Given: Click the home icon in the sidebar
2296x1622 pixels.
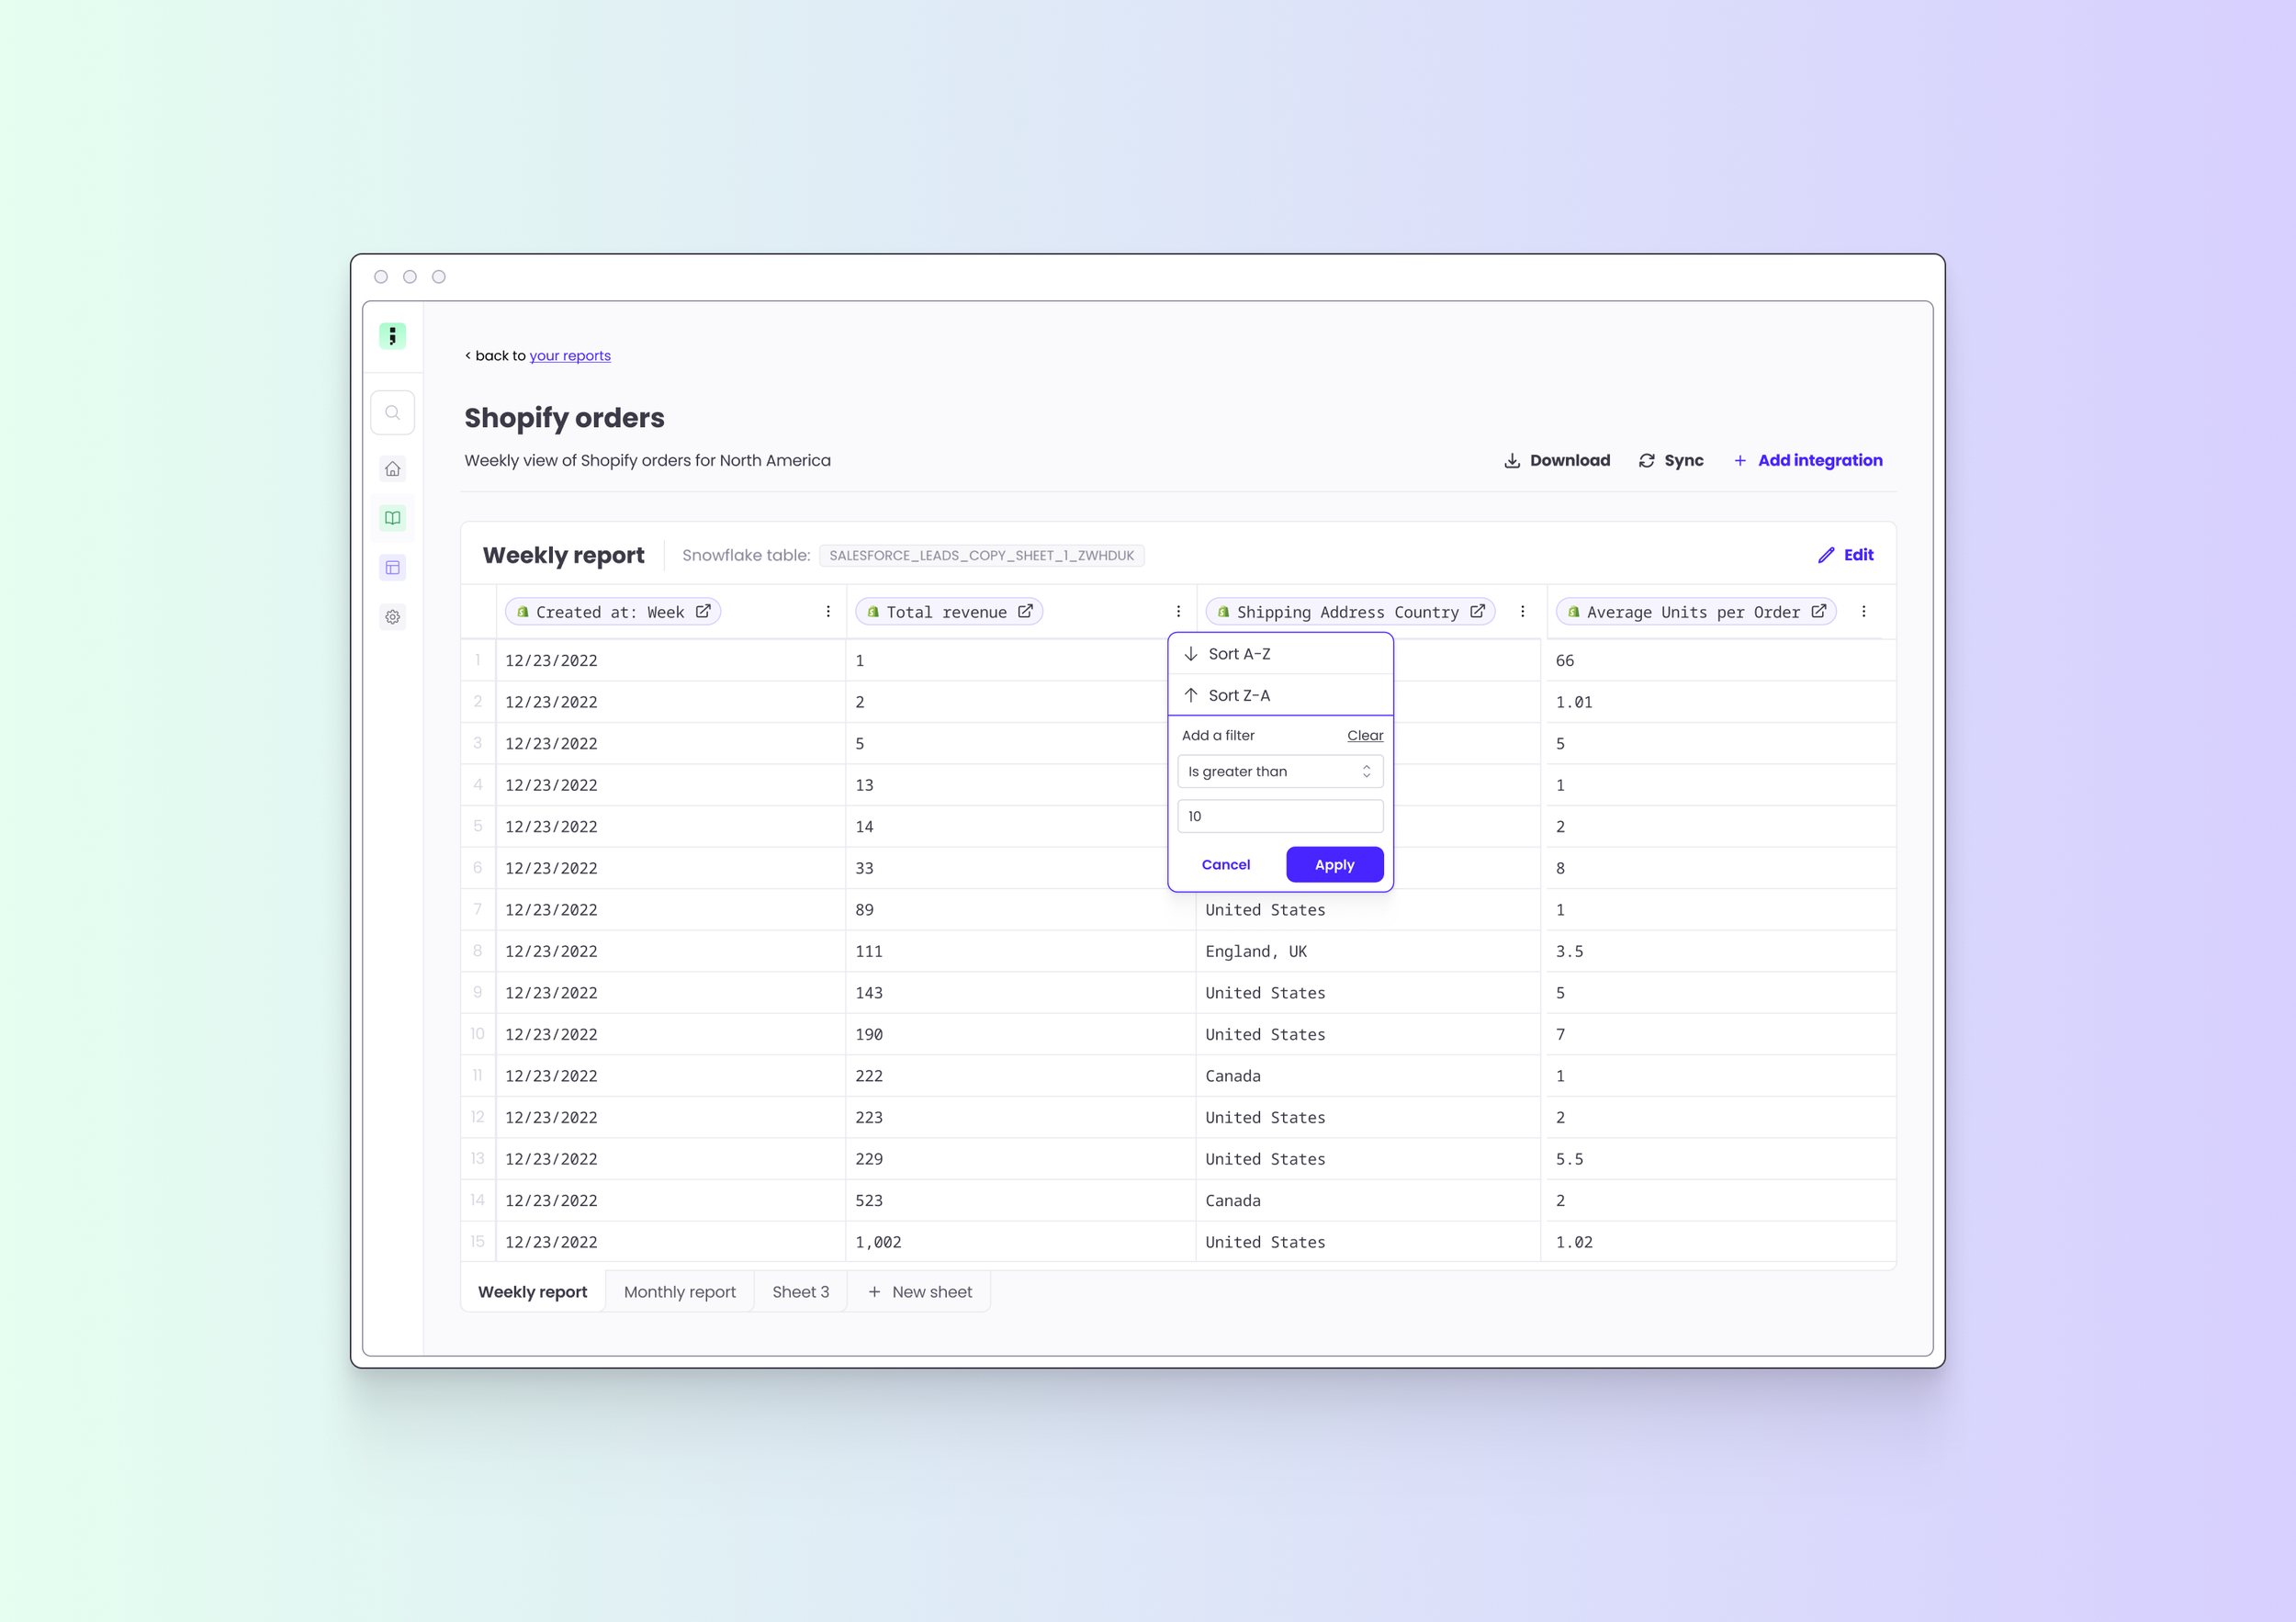Looking at the screenshot, I should point(392,468).
